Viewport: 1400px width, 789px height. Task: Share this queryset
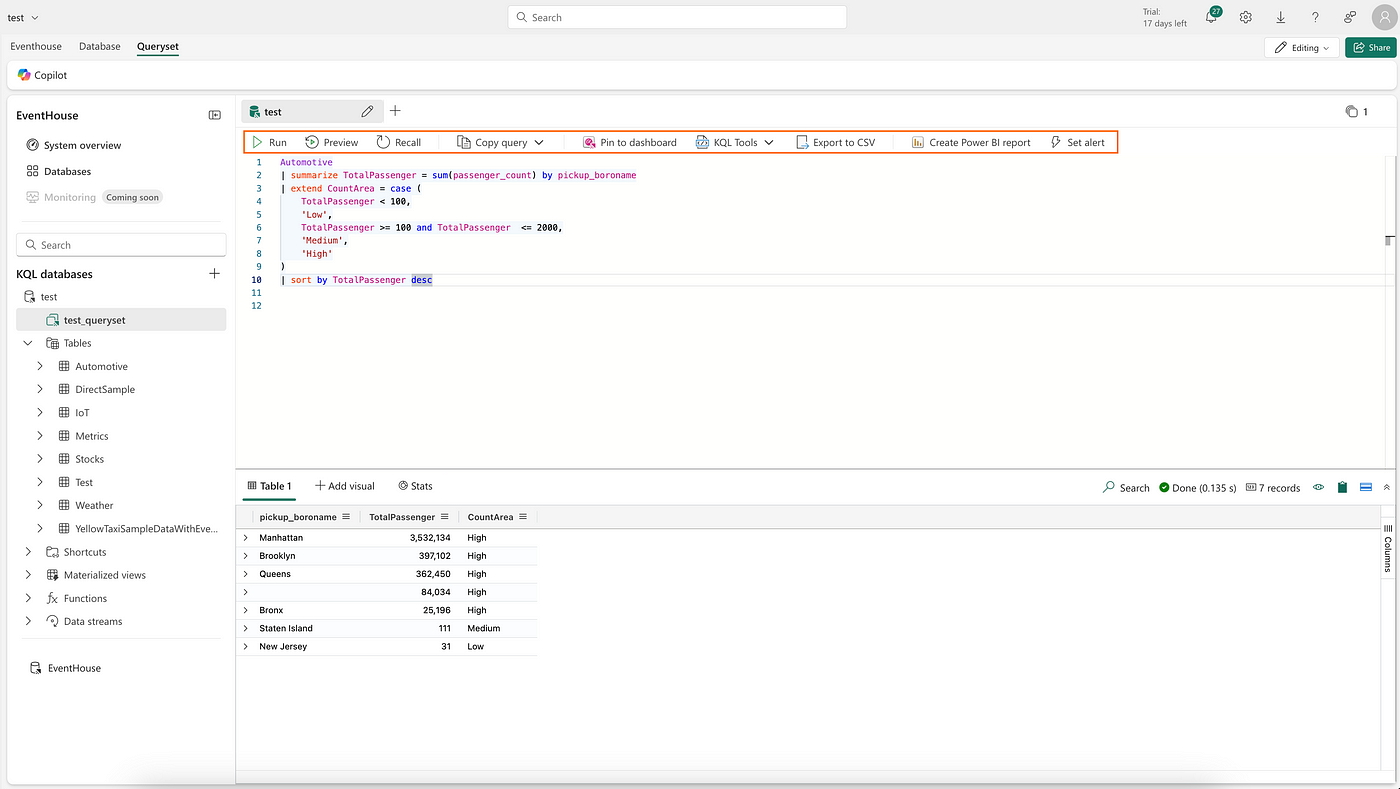[x=1370, y=47]
